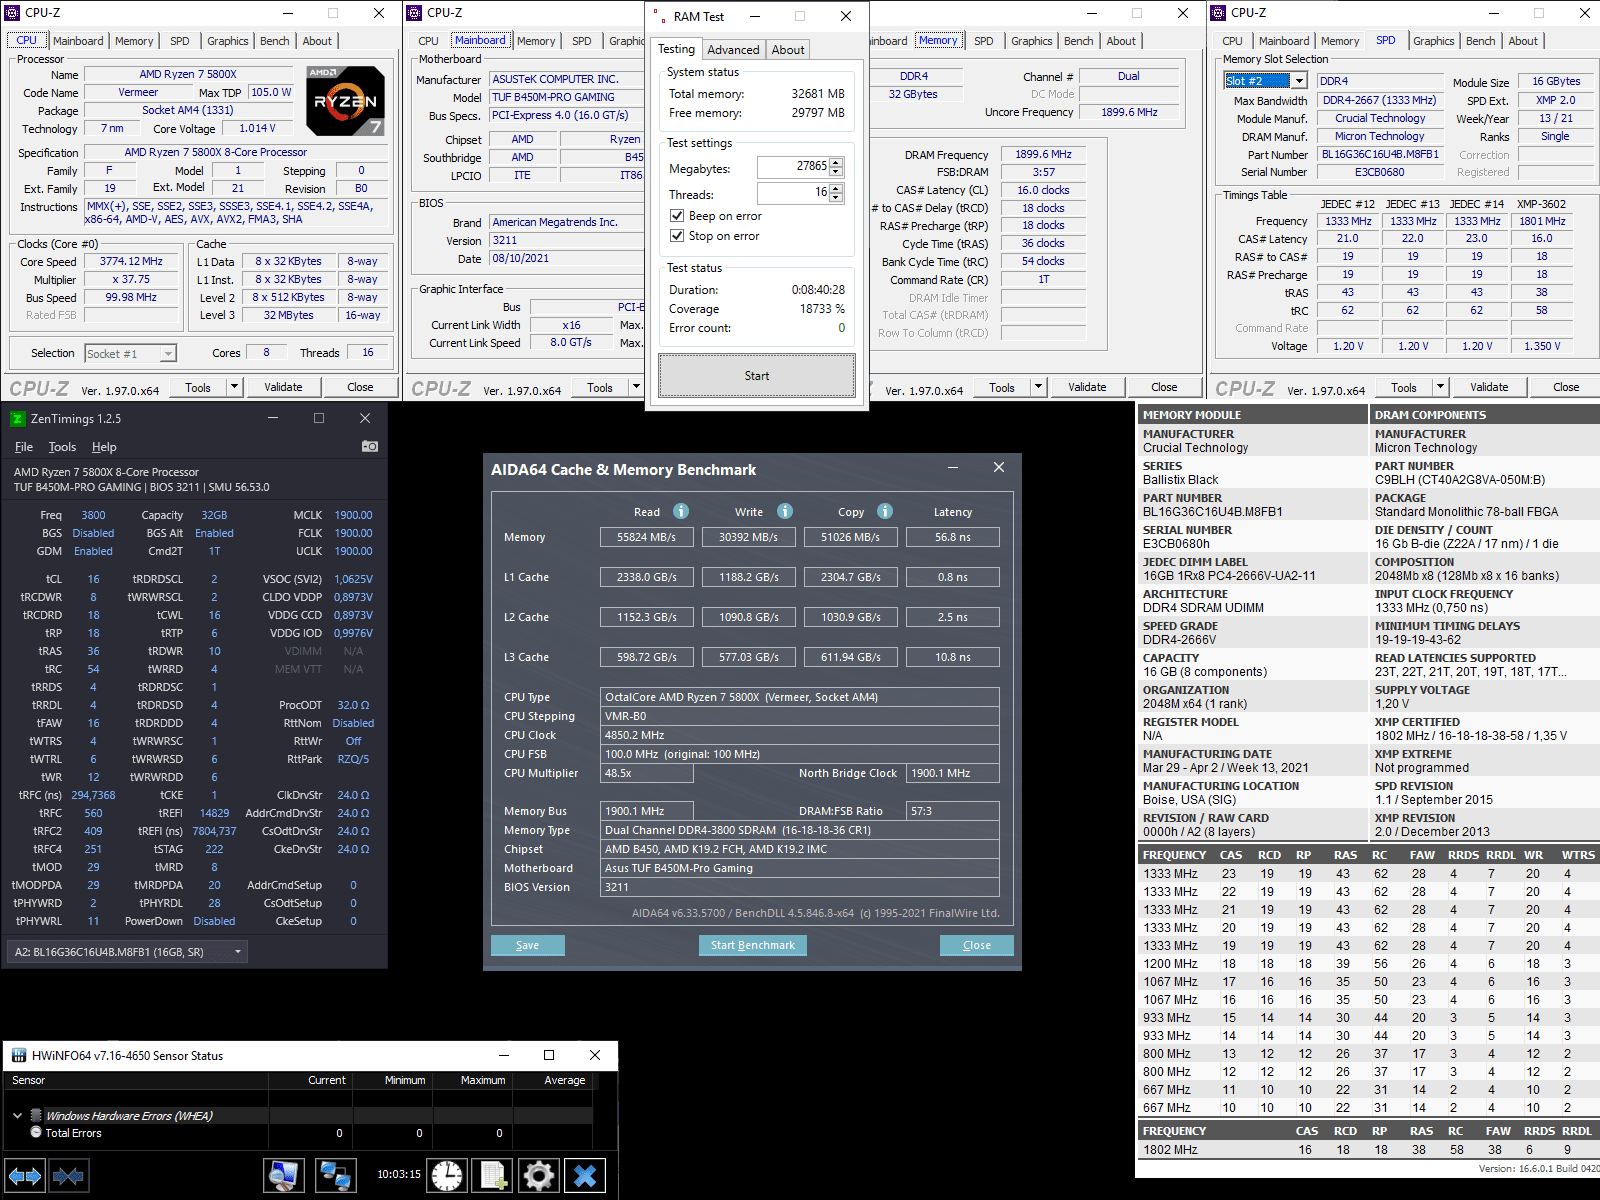Switch to Advanced tab in RAM Test
The image size is (1600, 1200).
click(x=733, y=50)
